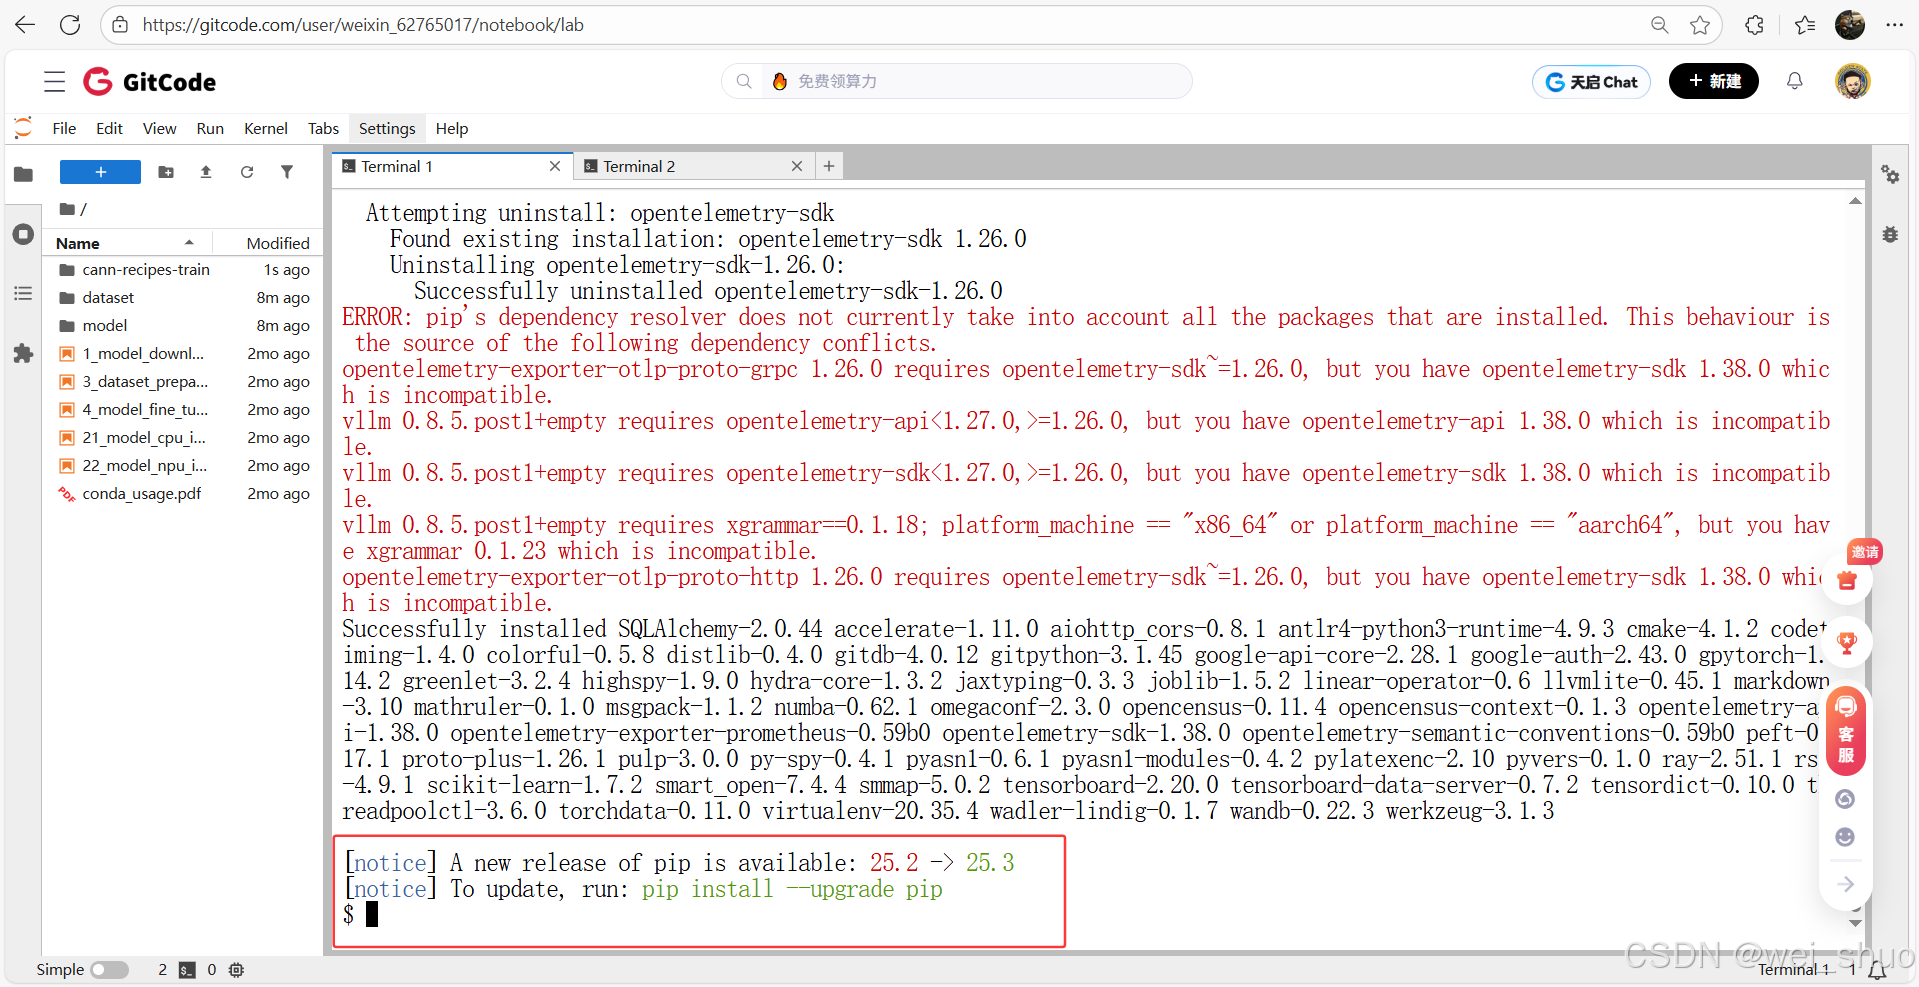The width and height of the screenshot is (1919, 987).
Task: Click the smiley feedback floating icon
Action: (1846, 837)
